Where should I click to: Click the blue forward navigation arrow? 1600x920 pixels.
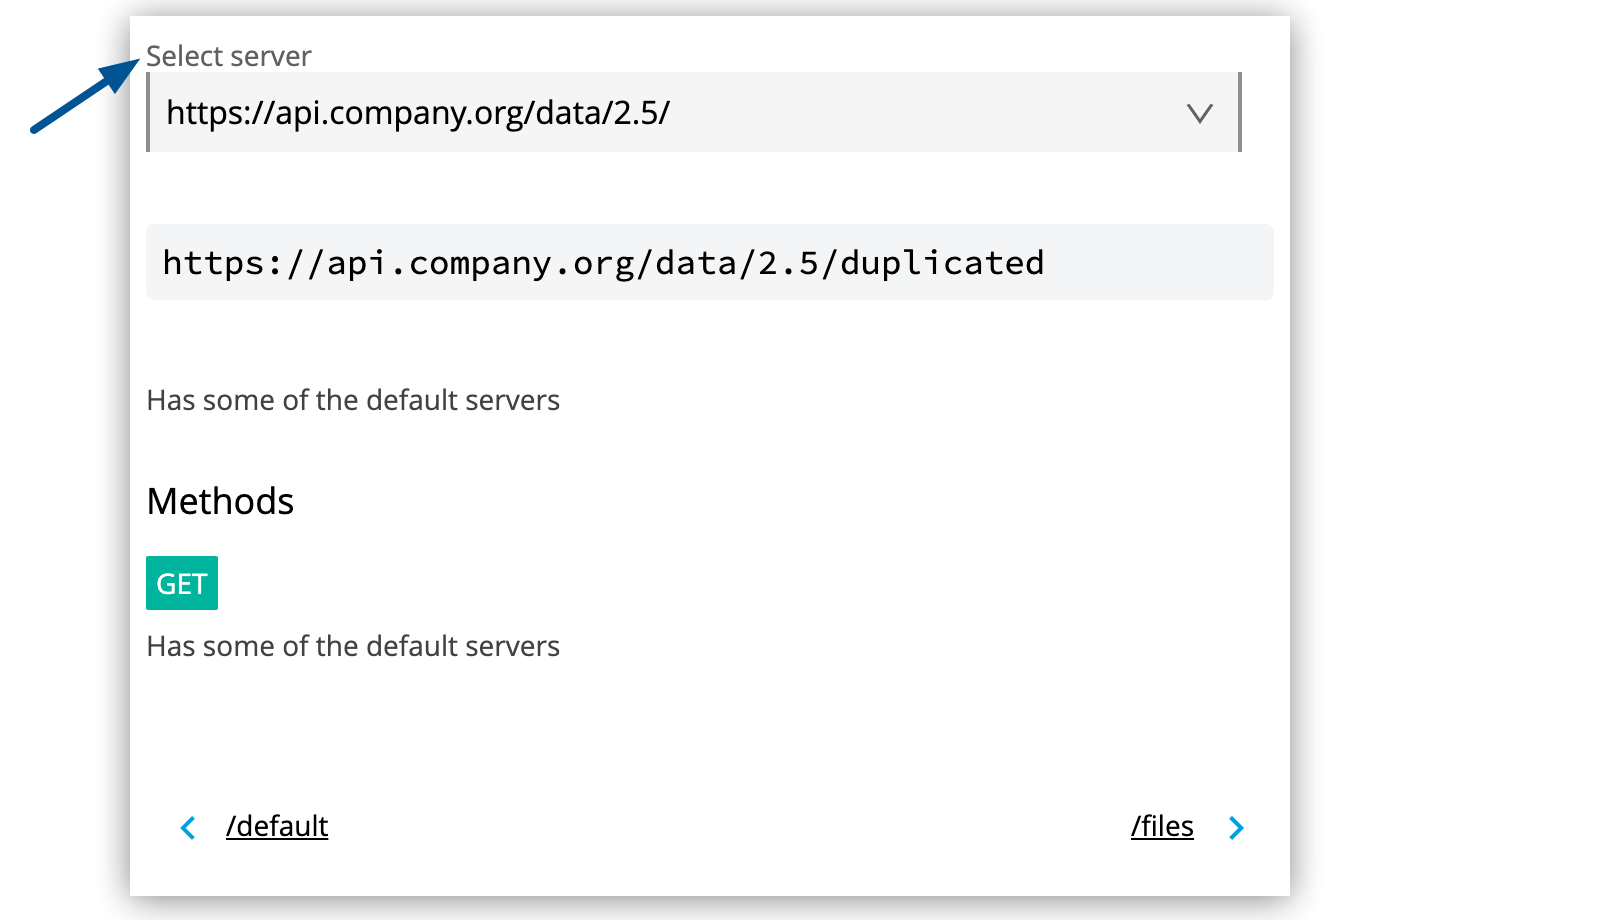pyautogui.click(x=1237, y=827)
